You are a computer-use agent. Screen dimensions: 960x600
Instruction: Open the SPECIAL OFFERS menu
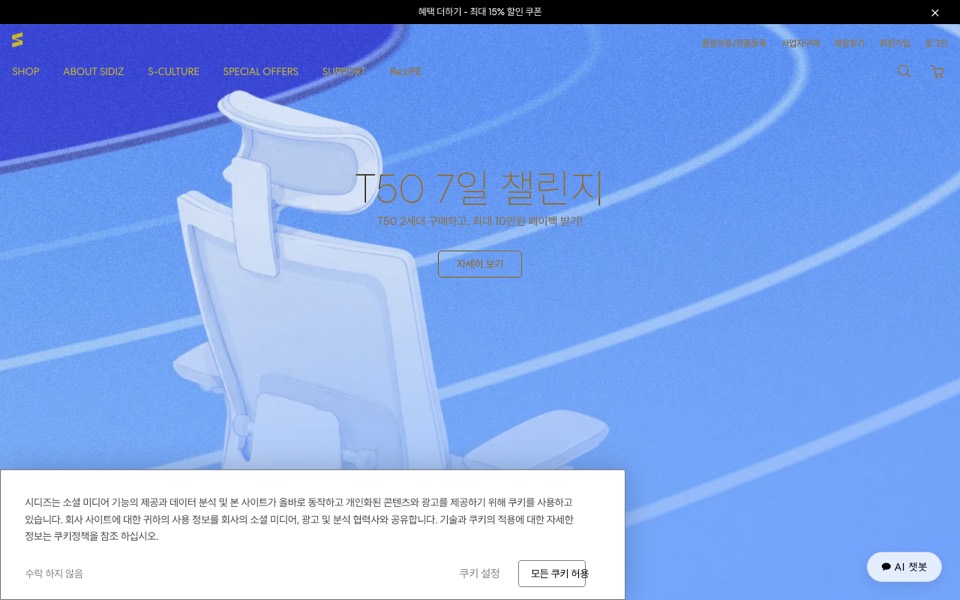coord(261,72)
